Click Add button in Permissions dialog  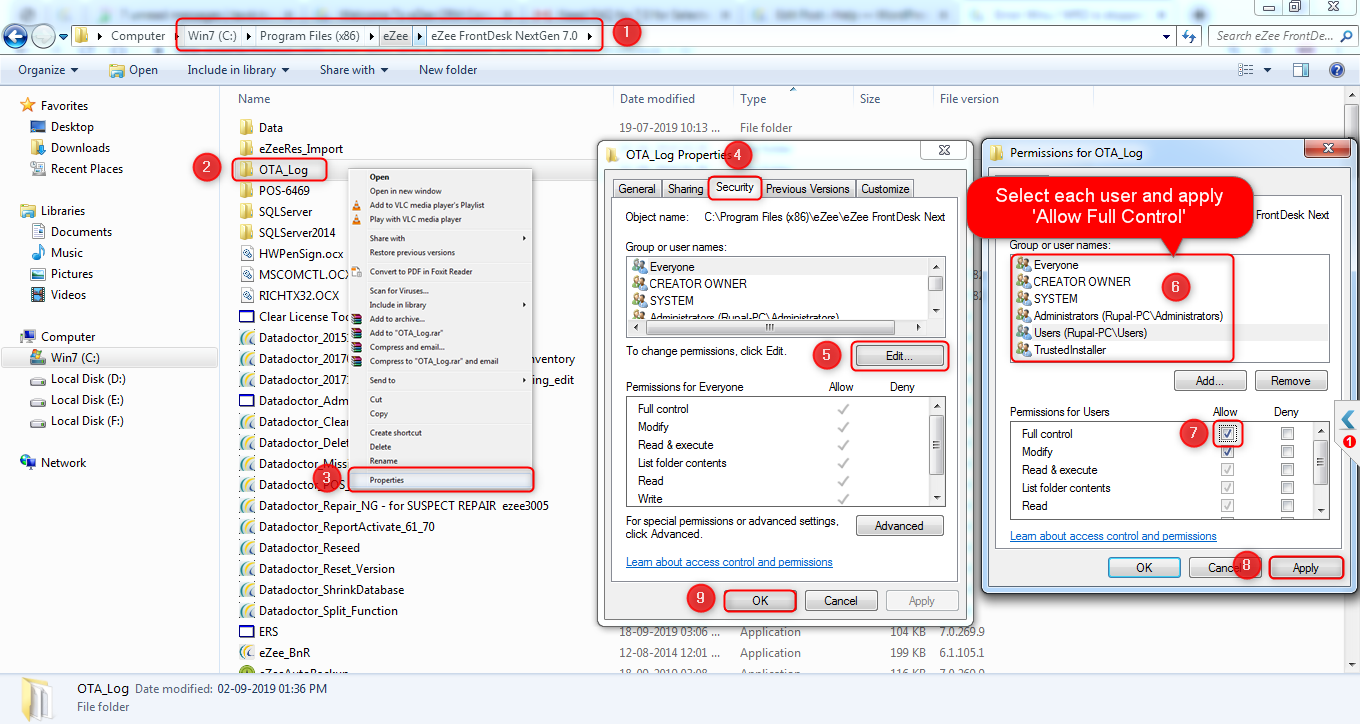1210,381
